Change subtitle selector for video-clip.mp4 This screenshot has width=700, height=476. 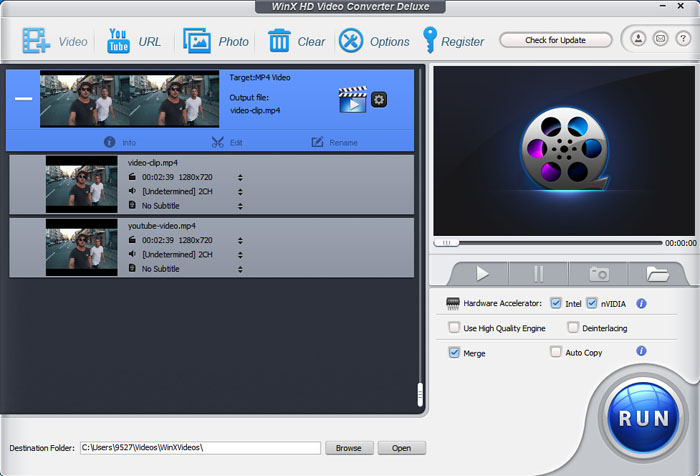click(x=240, y=206)
